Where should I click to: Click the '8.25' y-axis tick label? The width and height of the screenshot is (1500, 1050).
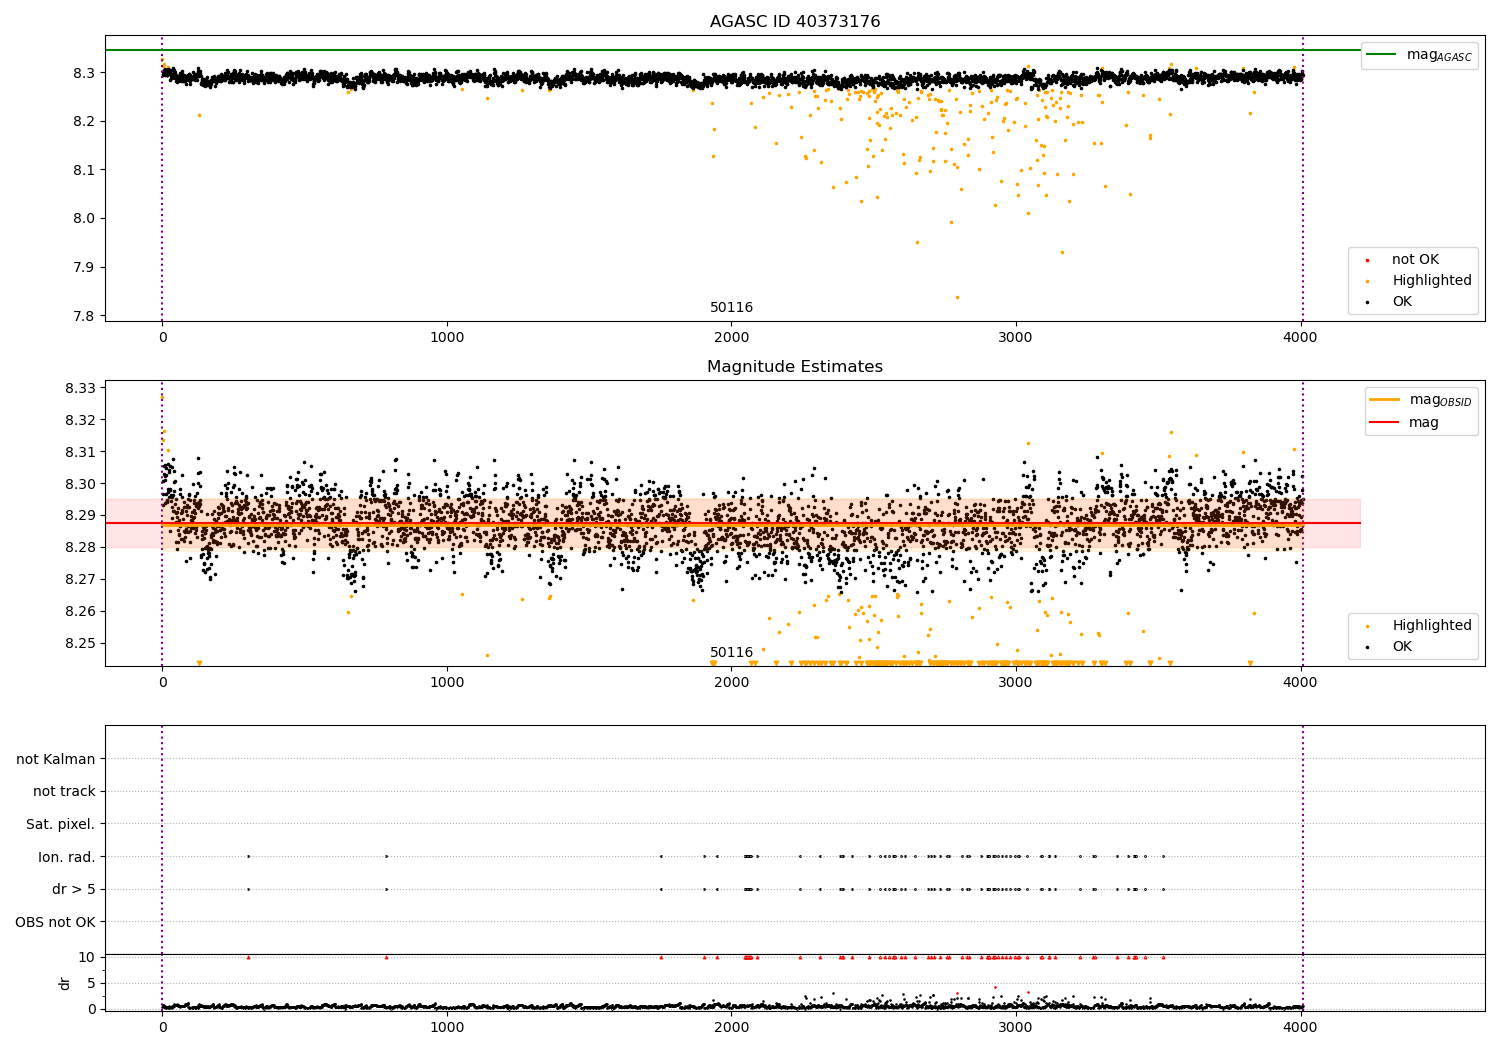(x=80, y=643)
